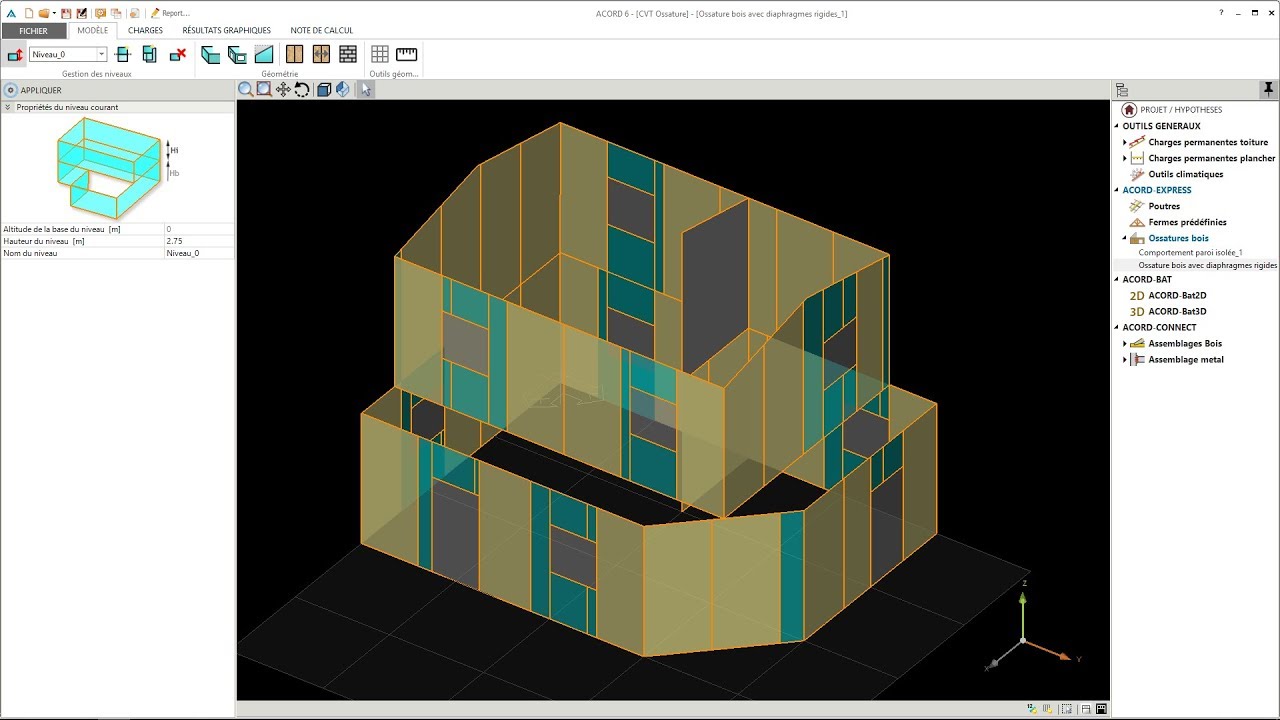Screen dimensions: 1280x720
Task: Expand Charges permanentes plancher
Action: [x=1125, y=159]
